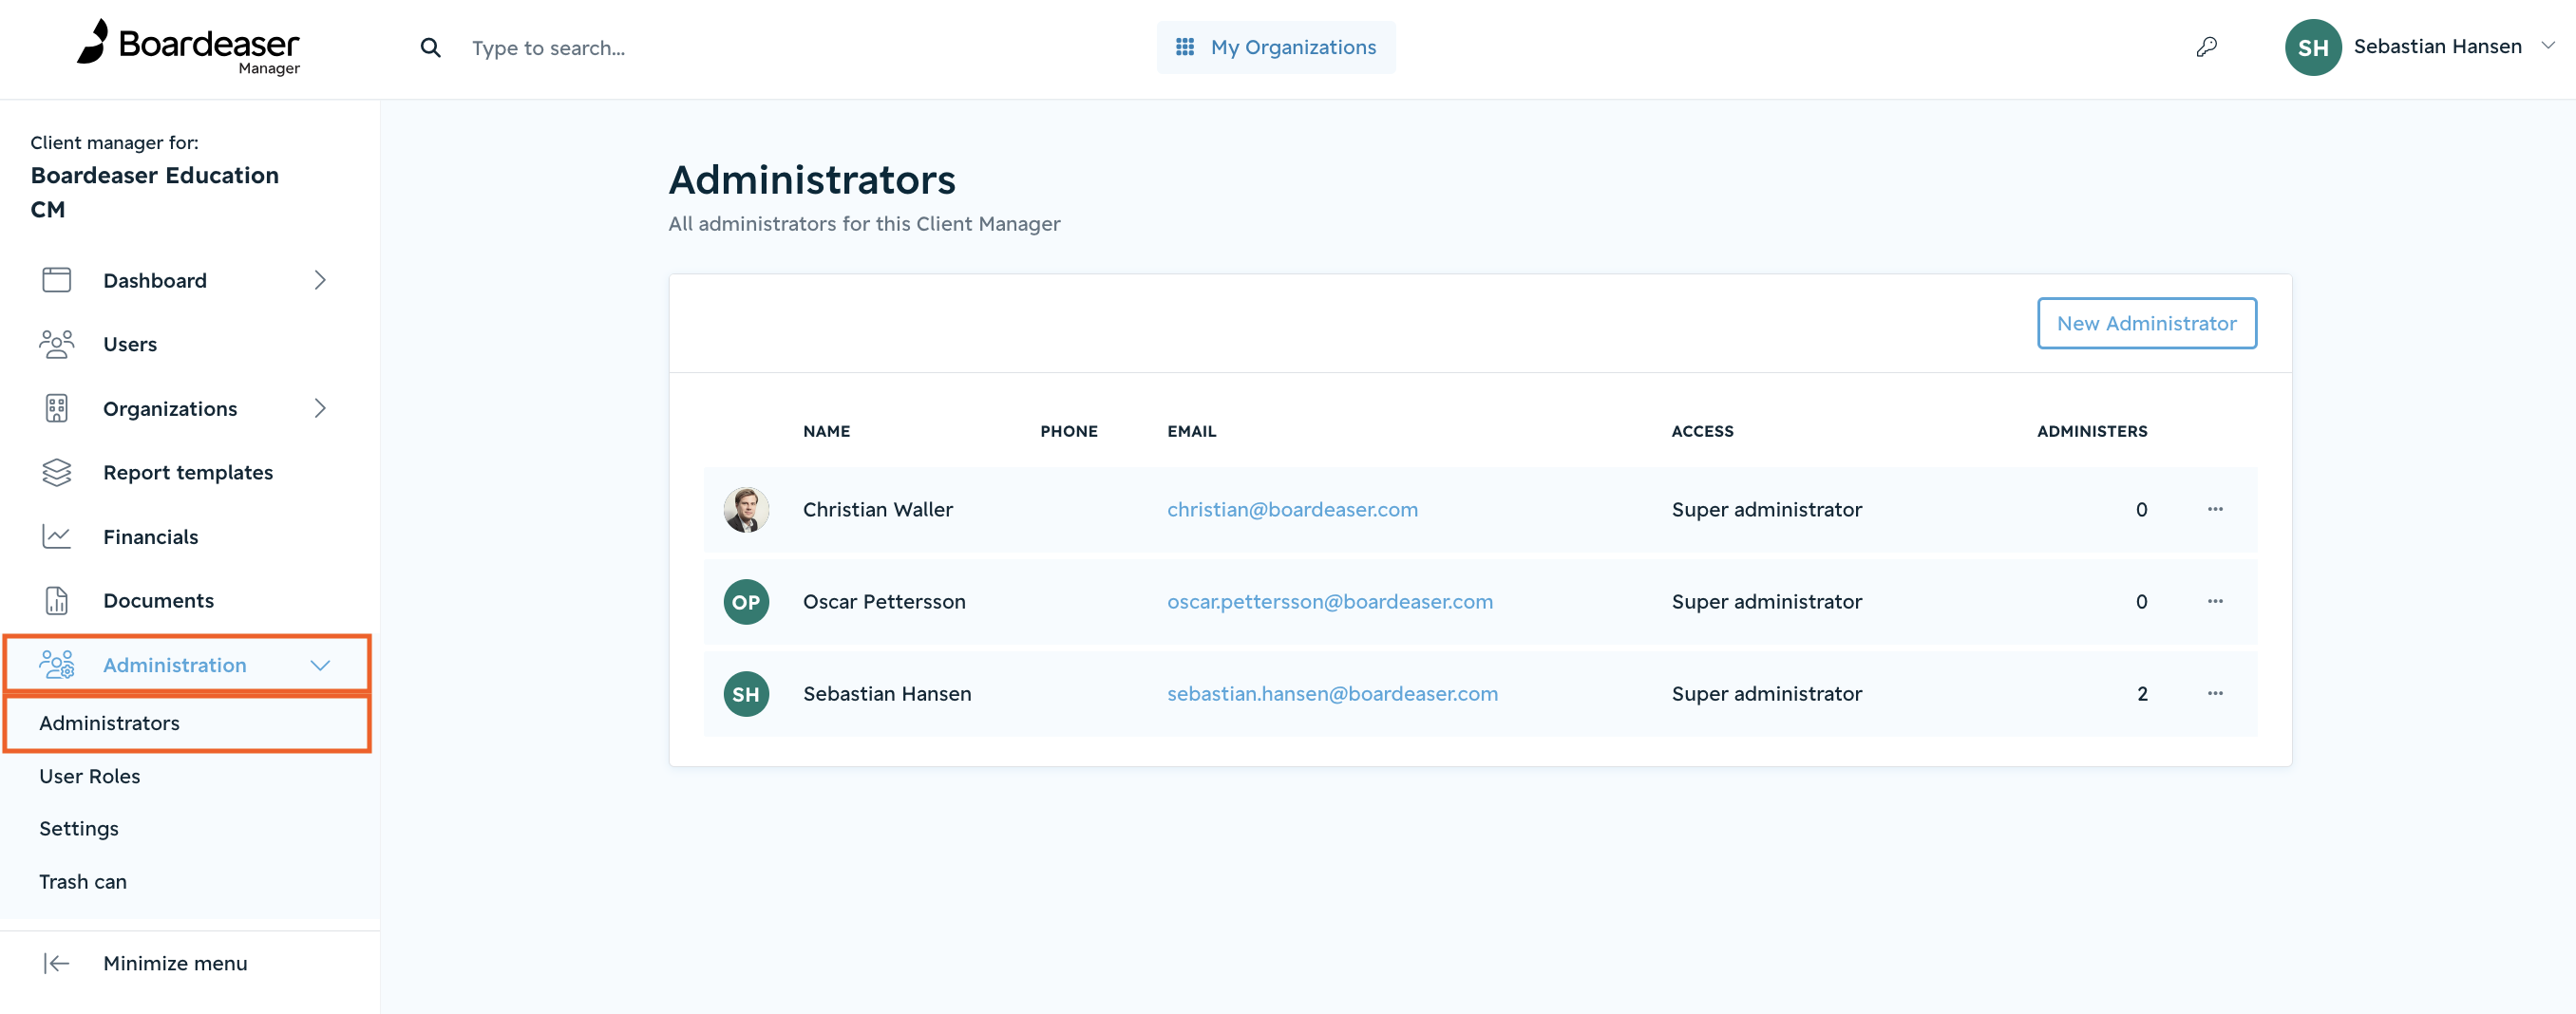Viewport: 2576px width, 1014px height.
Task: Click the Christian Waller name
Action: click(878, 510)
